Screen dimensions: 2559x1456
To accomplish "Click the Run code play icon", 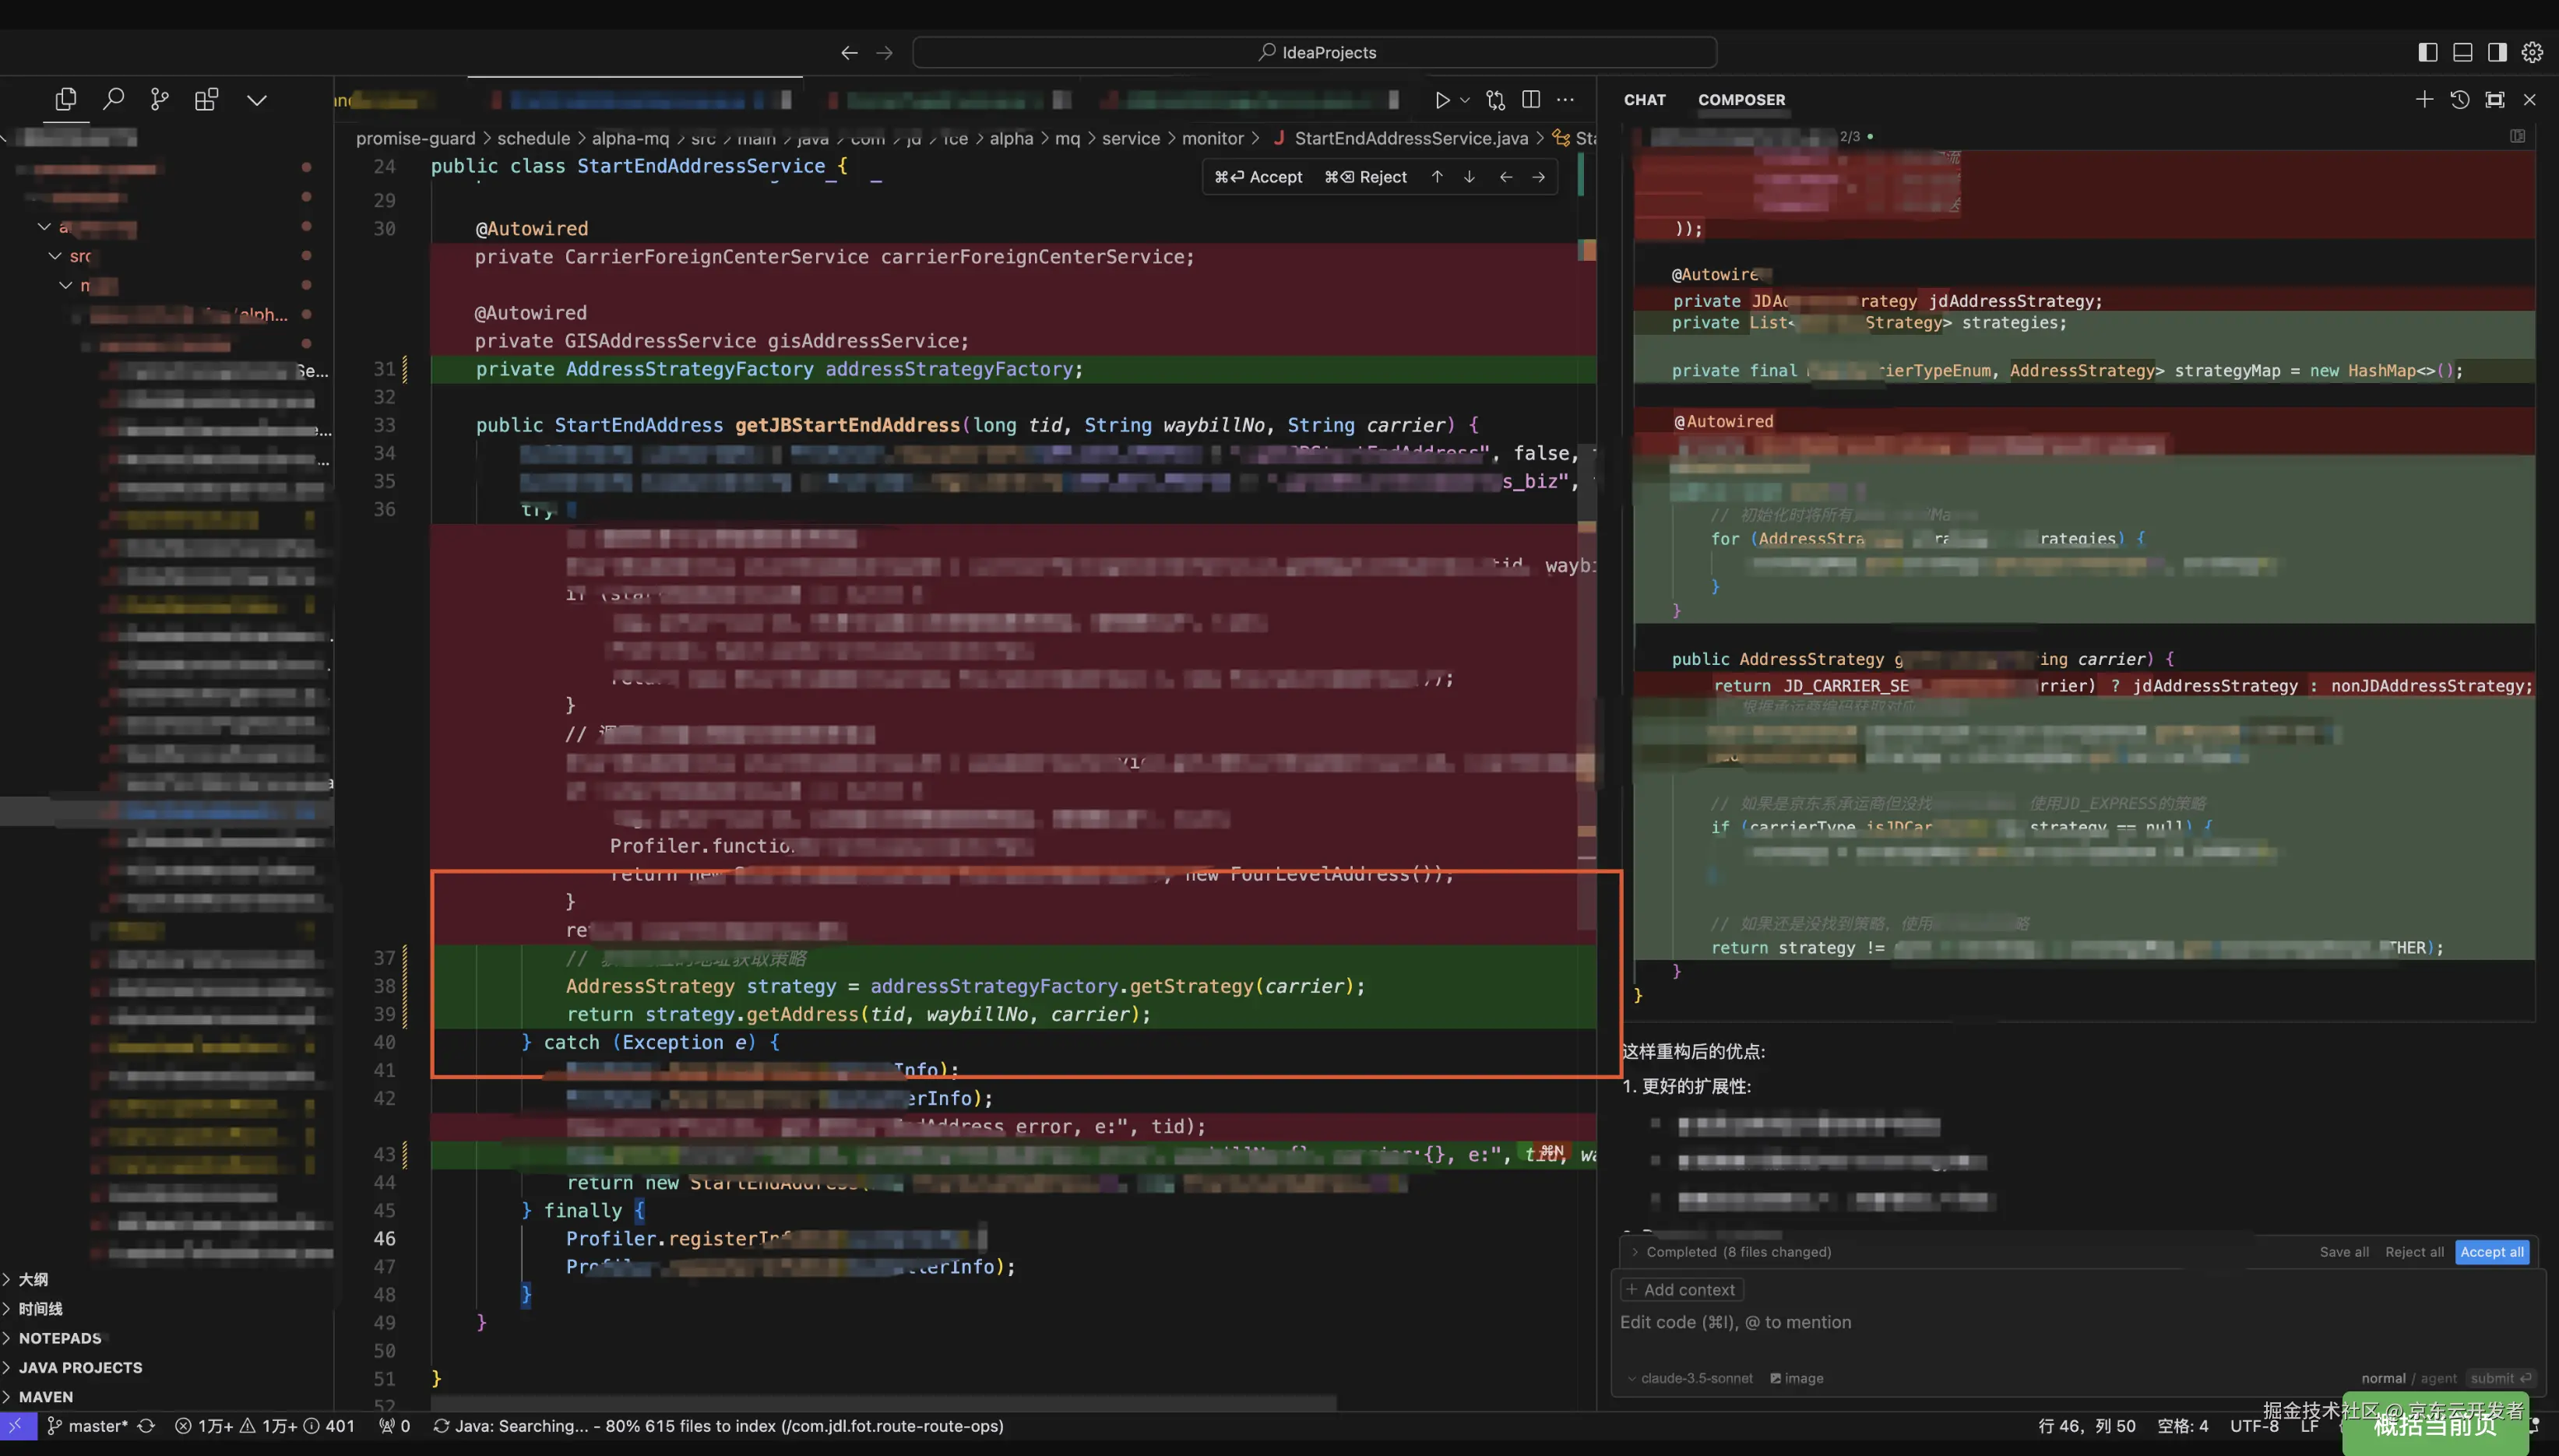I will pyautogui.click(x=1442, y=100).
